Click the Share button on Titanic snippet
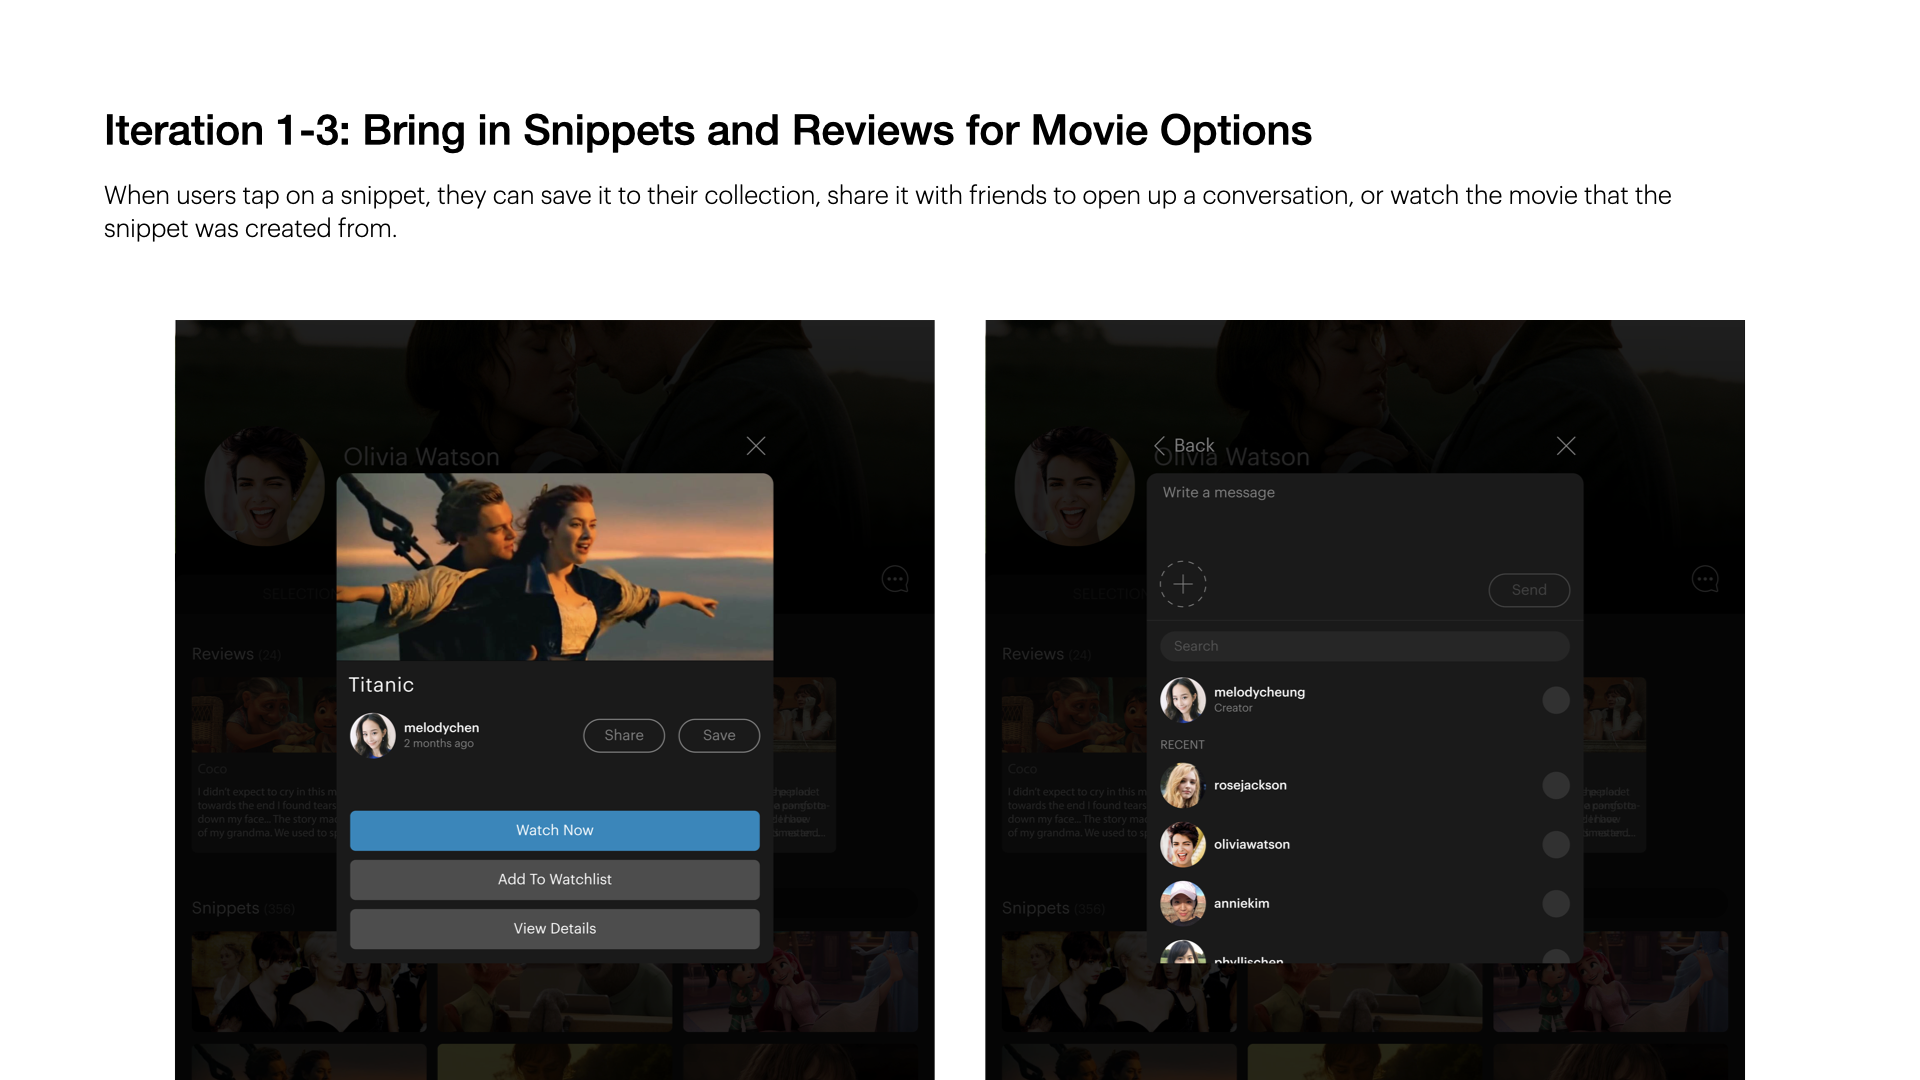The image size is (1920, 1080). coord(624,735)
